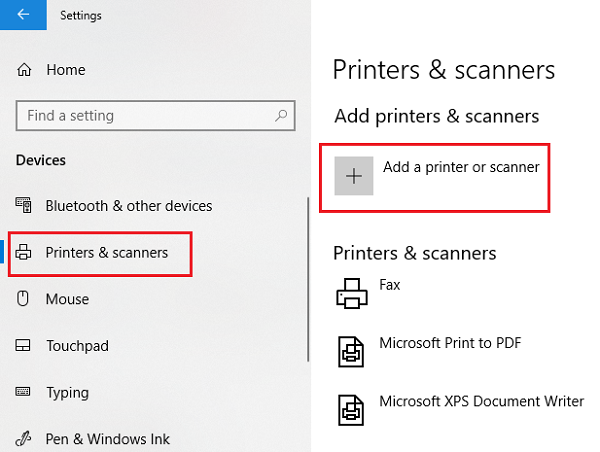Go to Settings Home
Screen dimensions: 600x452
[65, 70]
